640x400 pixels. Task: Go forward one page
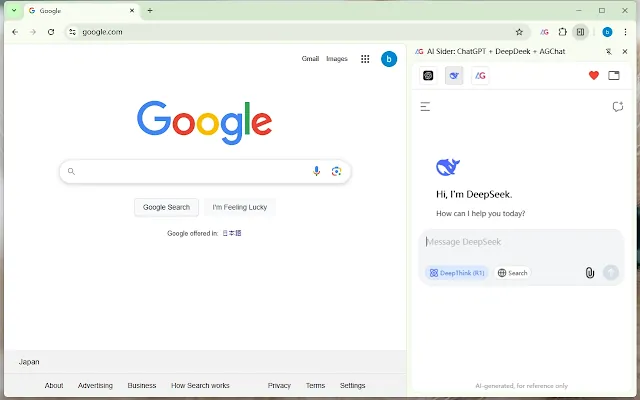pos(33,32)
